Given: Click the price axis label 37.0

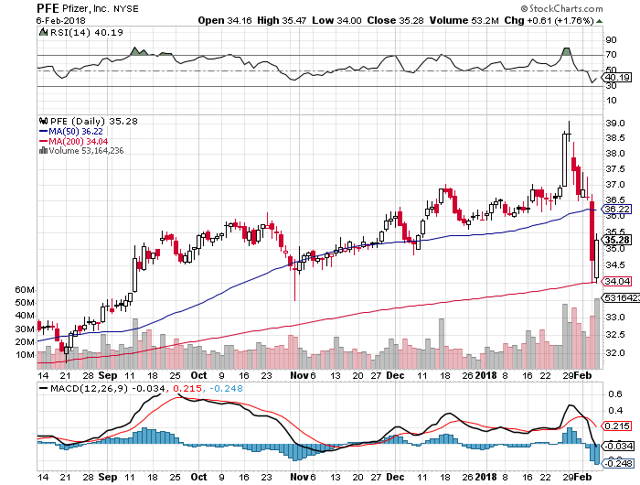Looking at the screenshot, I should click(x=615, y=185).
